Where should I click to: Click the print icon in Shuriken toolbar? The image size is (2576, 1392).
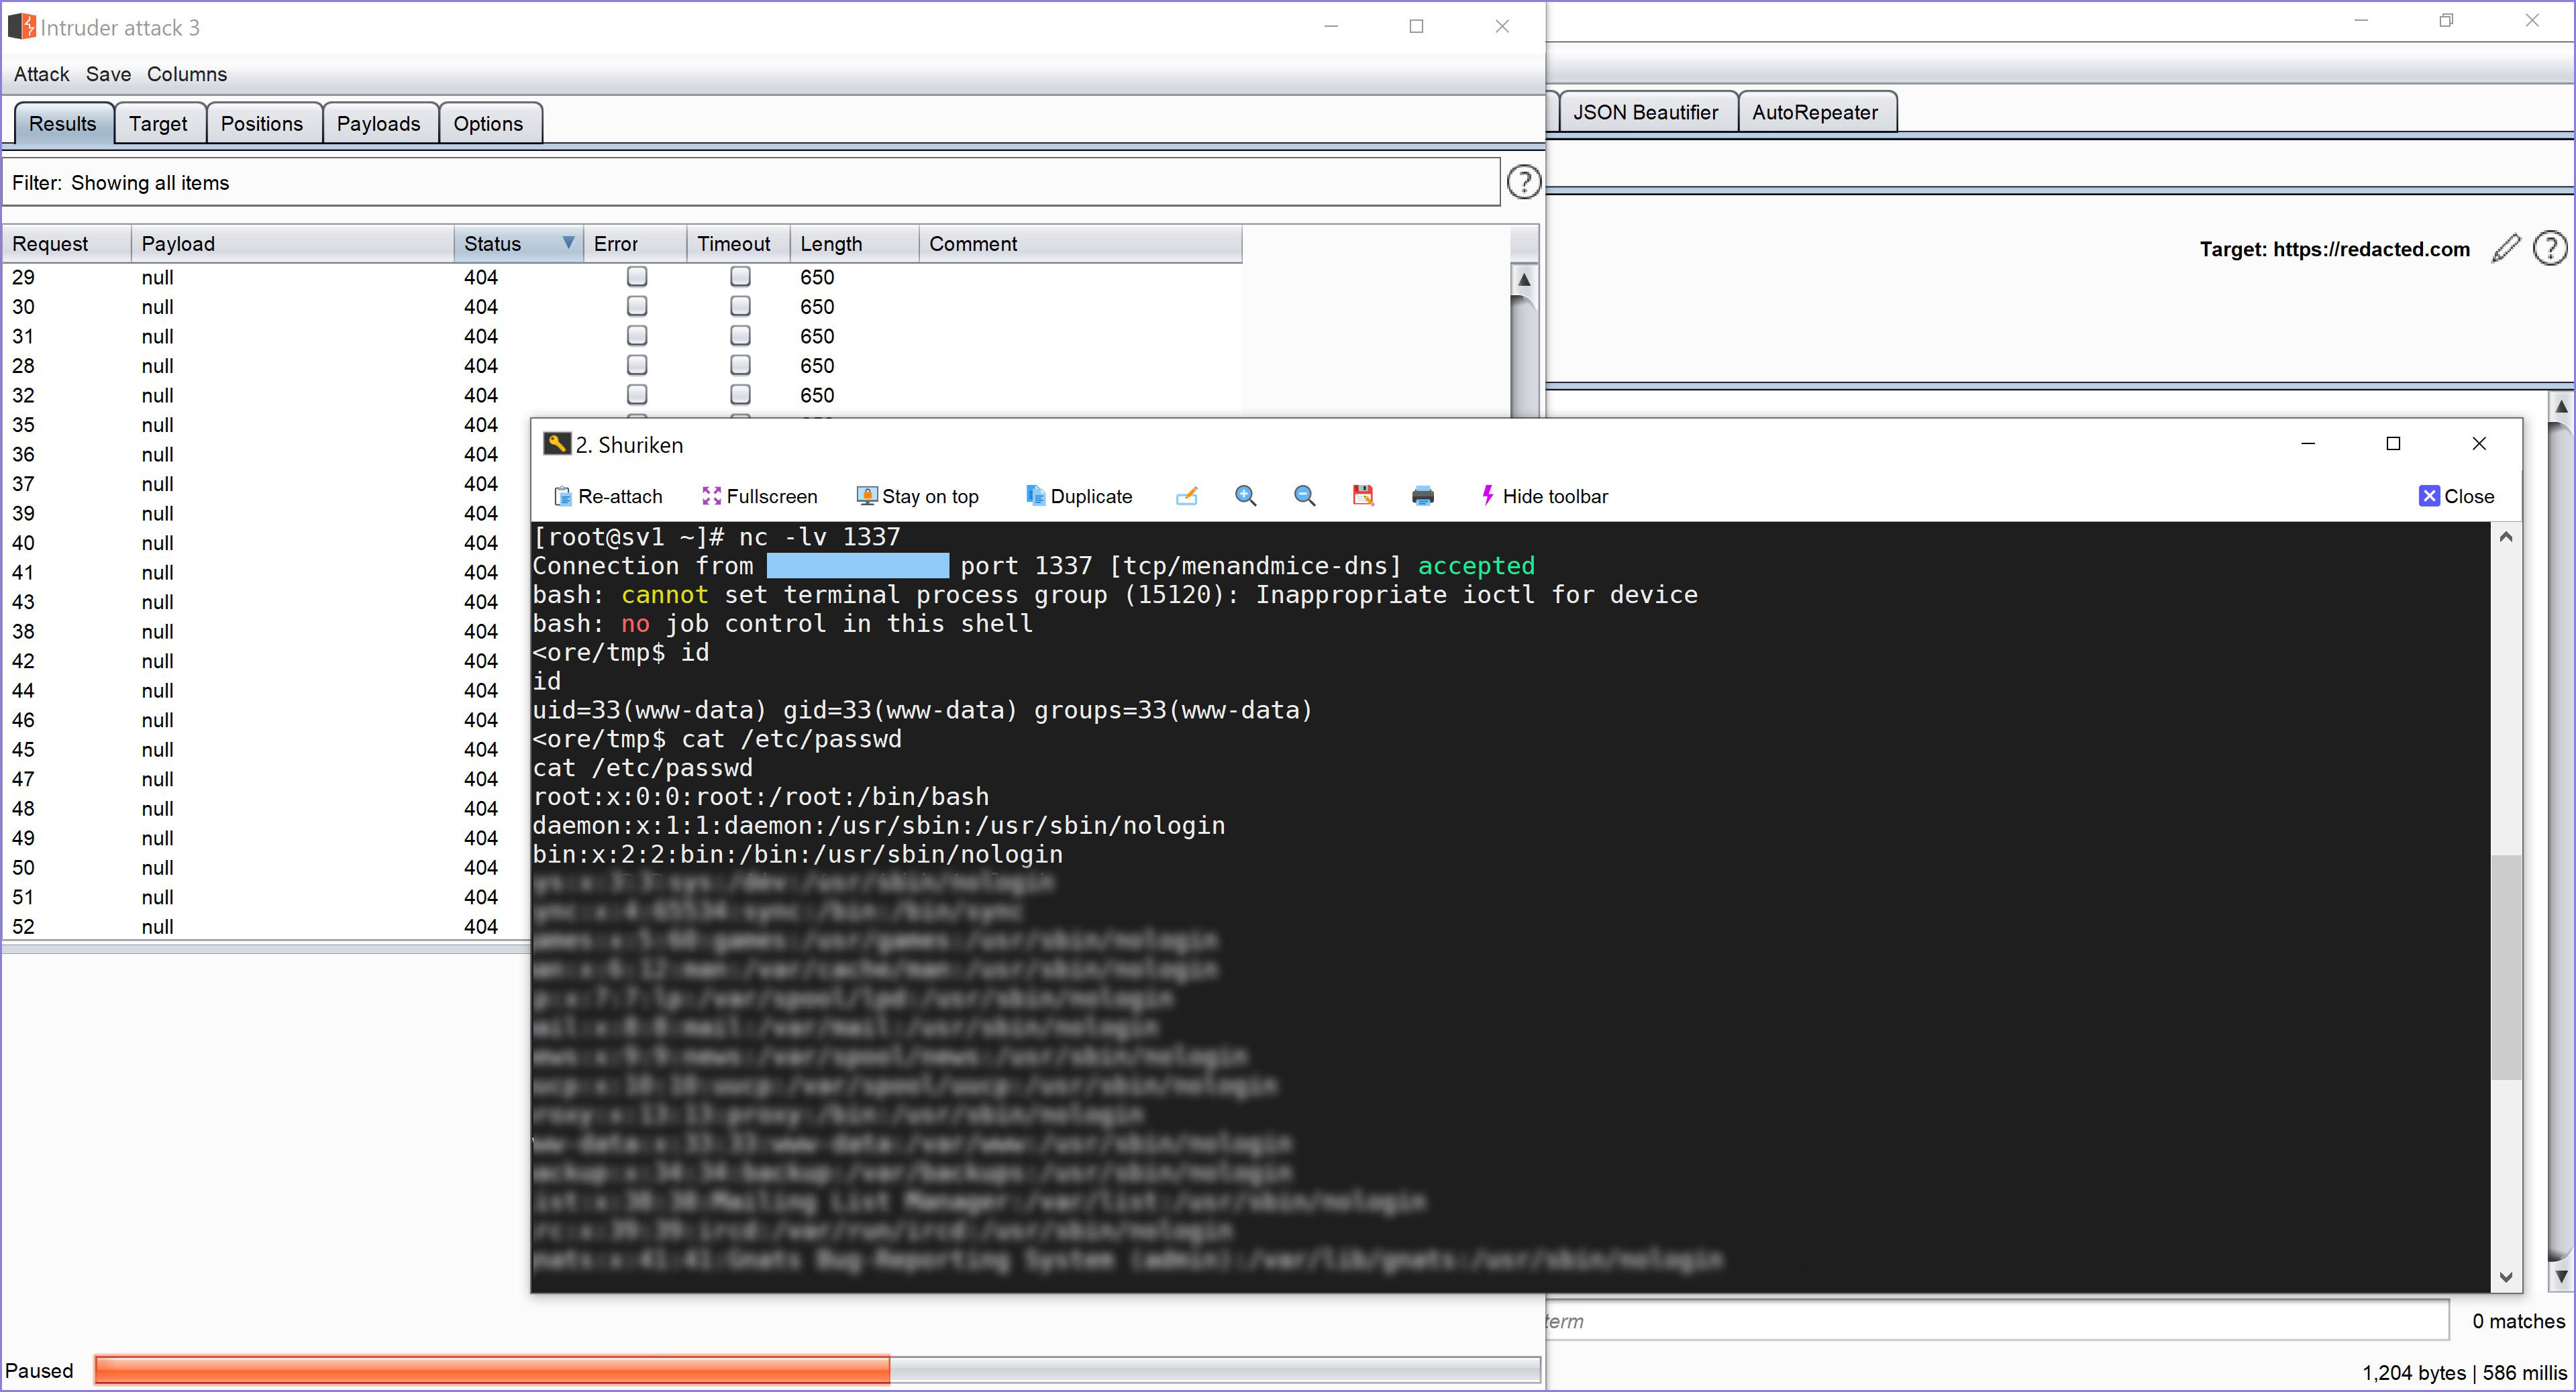(1423, 495)
